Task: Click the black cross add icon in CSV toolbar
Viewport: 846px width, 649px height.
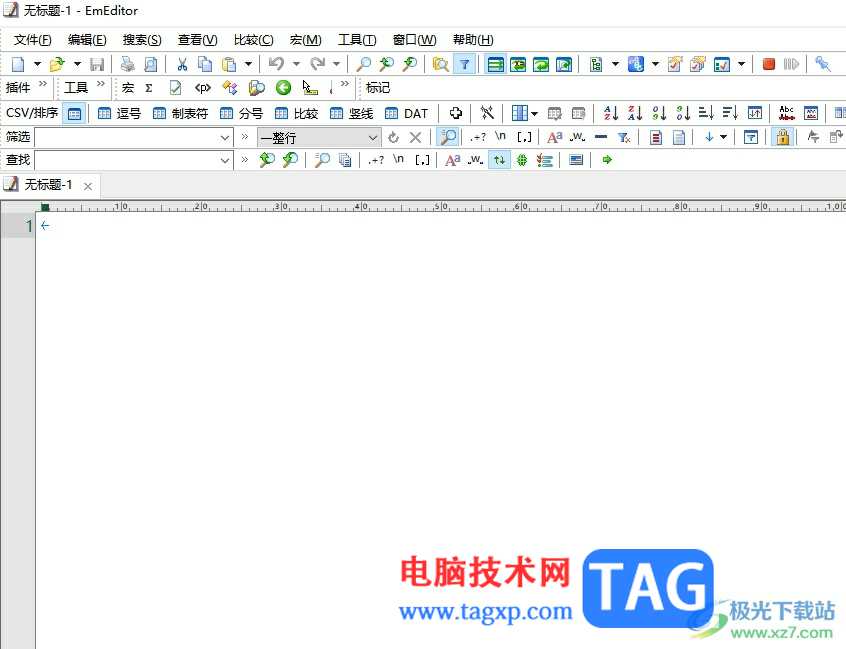Action: [x=456, y=113]
